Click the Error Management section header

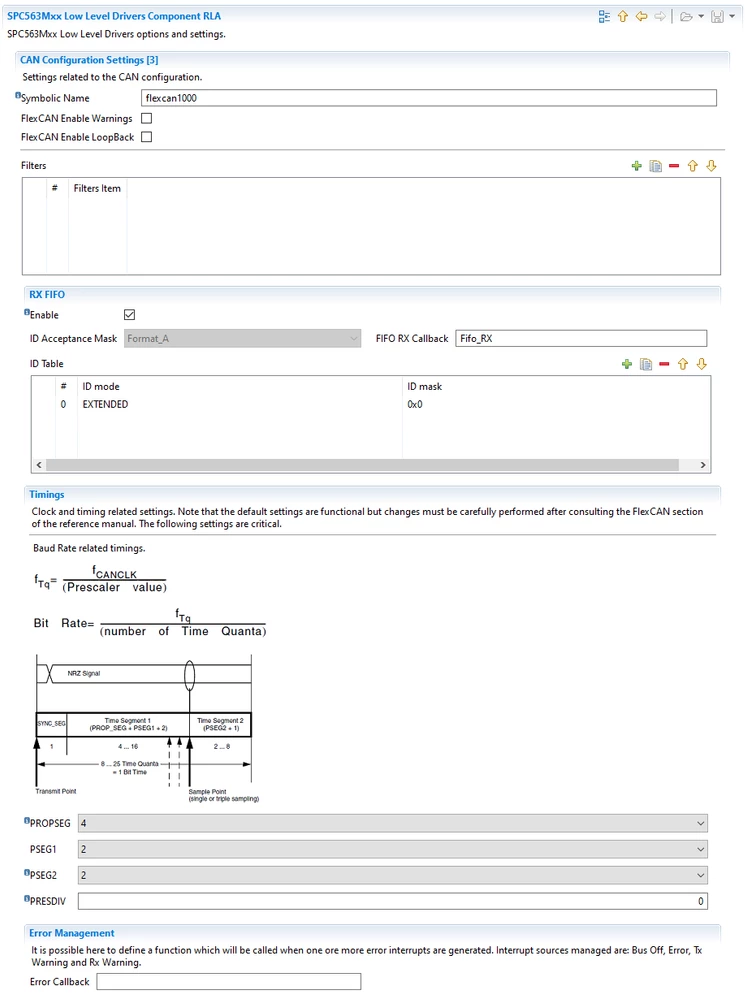(x=71, y=933)
